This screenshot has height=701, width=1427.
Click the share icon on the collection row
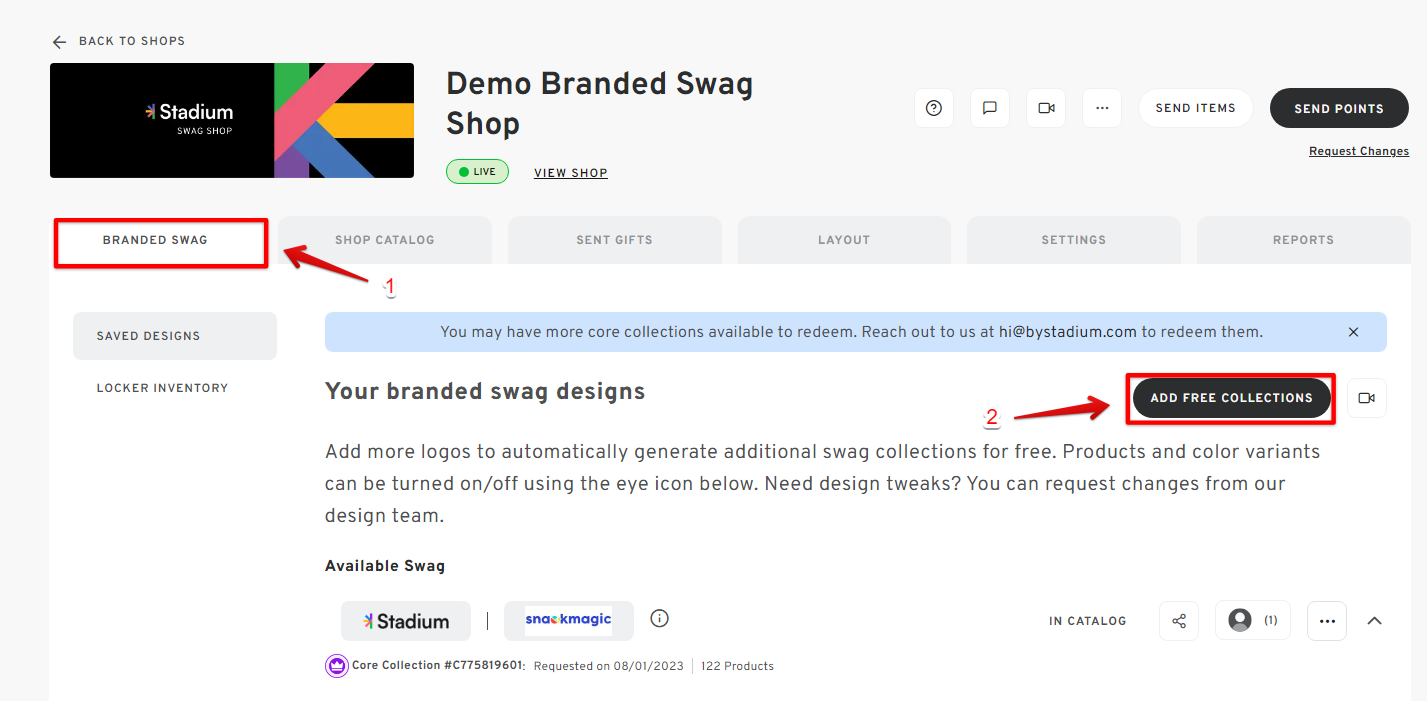click(x=1179, y=621)
